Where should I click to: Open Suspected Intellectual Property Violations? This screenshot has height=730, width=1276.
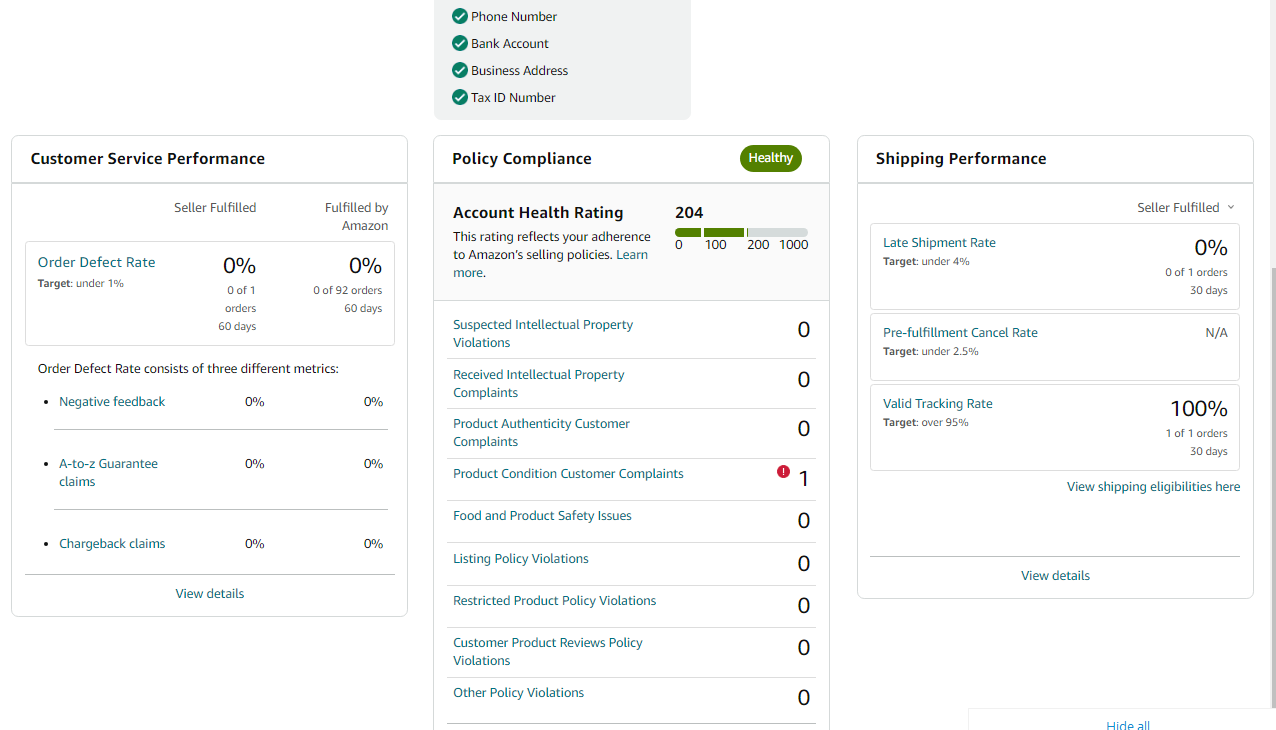click(543, 333)
